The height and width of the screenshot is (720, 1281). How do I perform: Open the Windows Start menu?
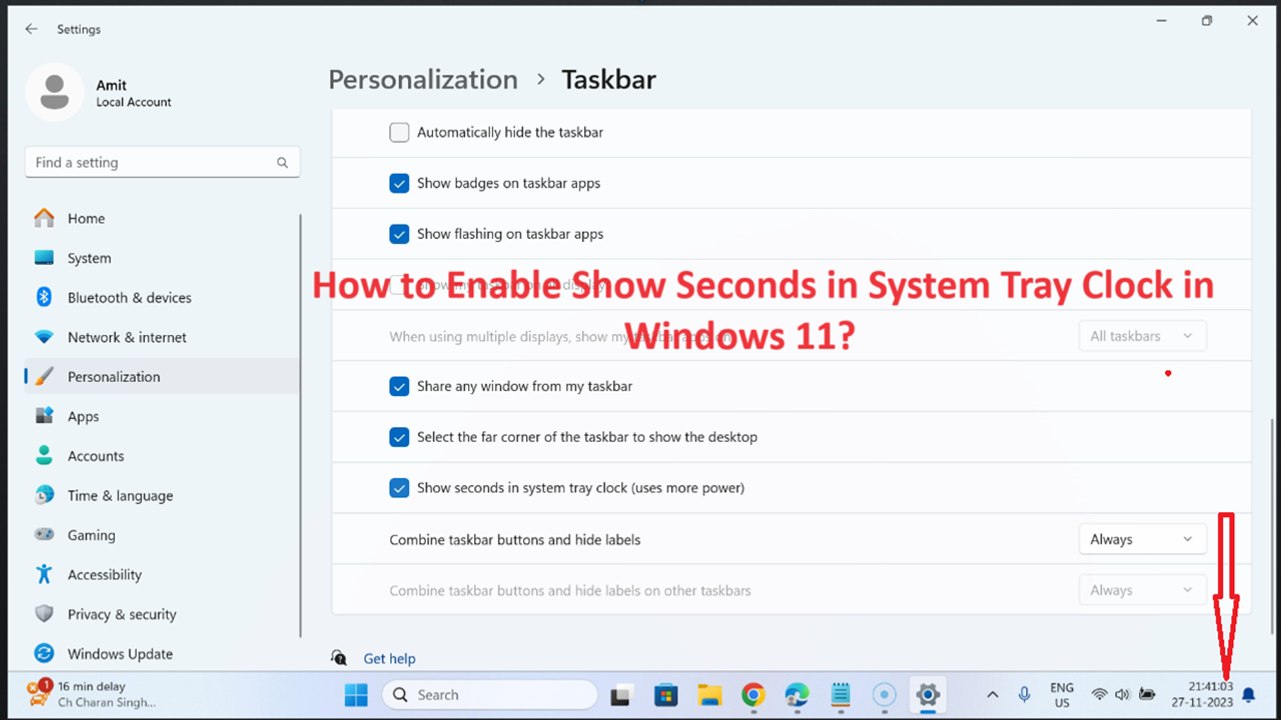tap(355, 694)
